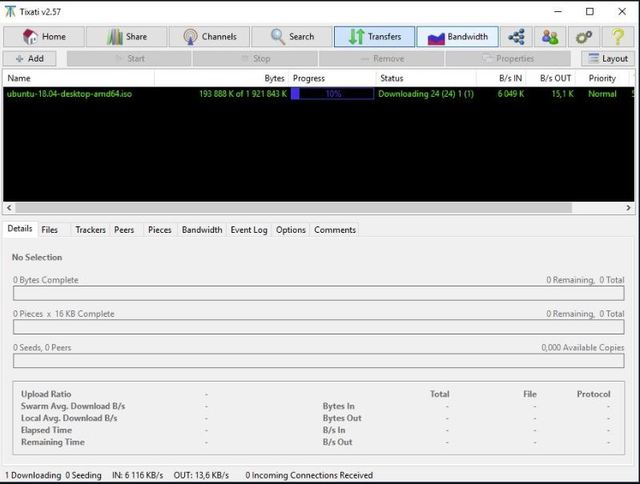Image resolution: width=640 pixels, height=484 pixels.
Task: Show the Bandwidth graph view
Action: pyautogui.click(x=457, y=37)
